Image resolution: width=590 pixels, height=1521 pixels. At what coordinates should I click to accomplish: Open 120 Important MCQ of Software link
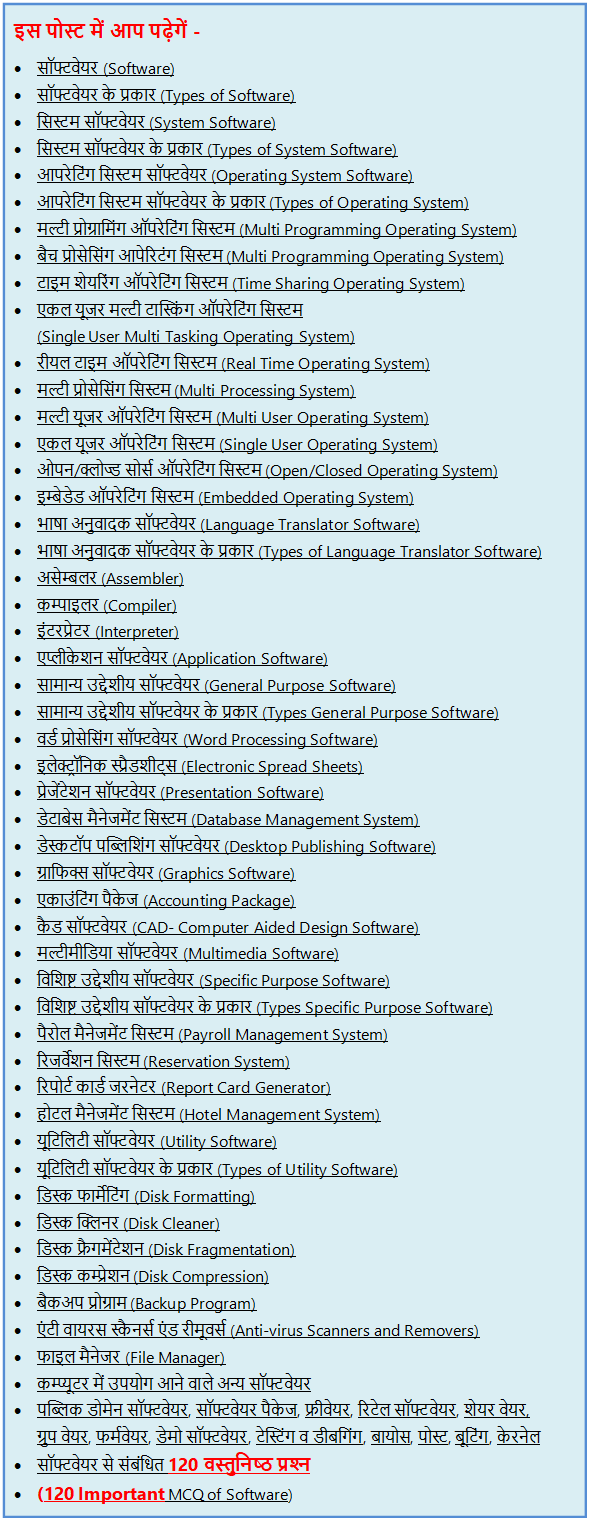point(165,1494)
